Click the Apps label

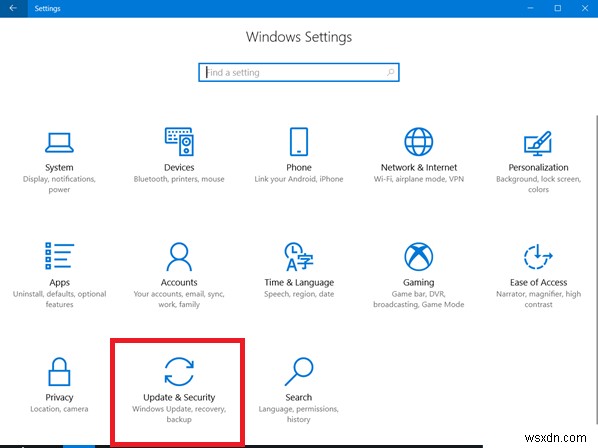59,283
